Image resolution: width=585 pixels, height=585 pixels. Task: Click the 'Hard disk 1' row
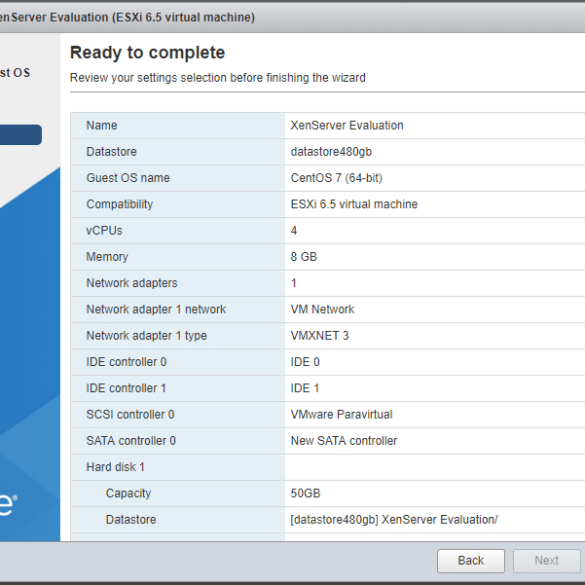click(328, 467)
